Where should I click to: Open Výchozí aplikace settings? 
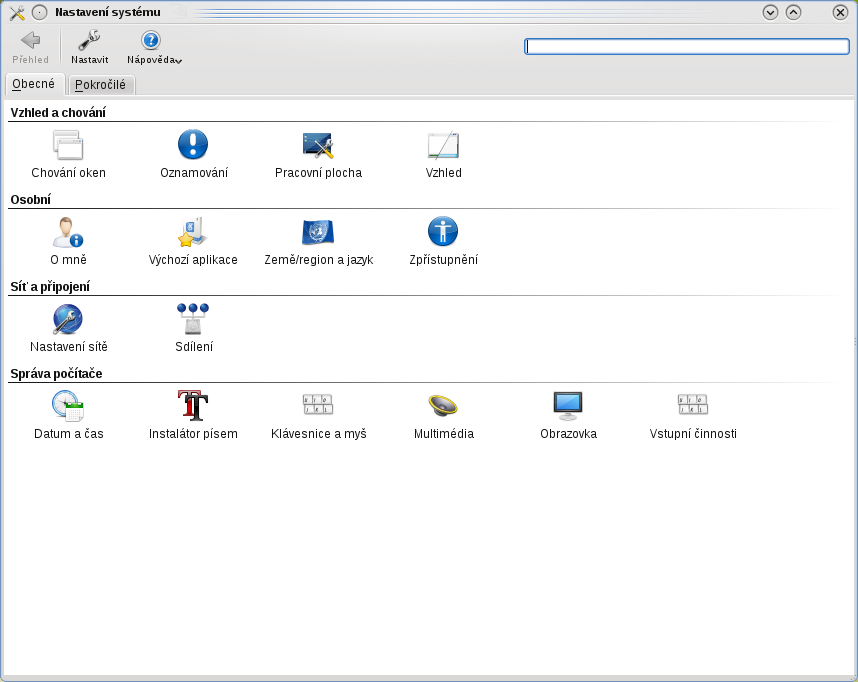(x=193, y=234)
